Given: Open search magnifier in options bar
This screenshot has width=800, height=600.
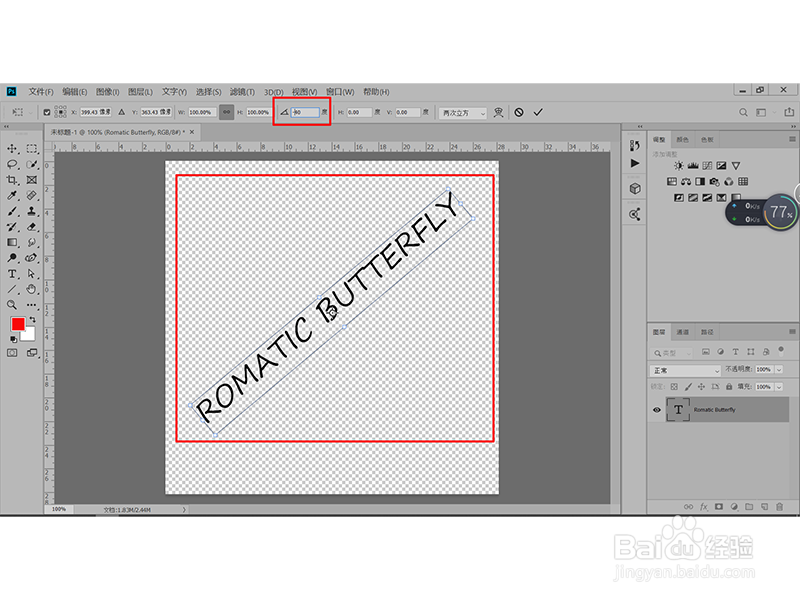Looking at the screenshot, I should 743,112.
